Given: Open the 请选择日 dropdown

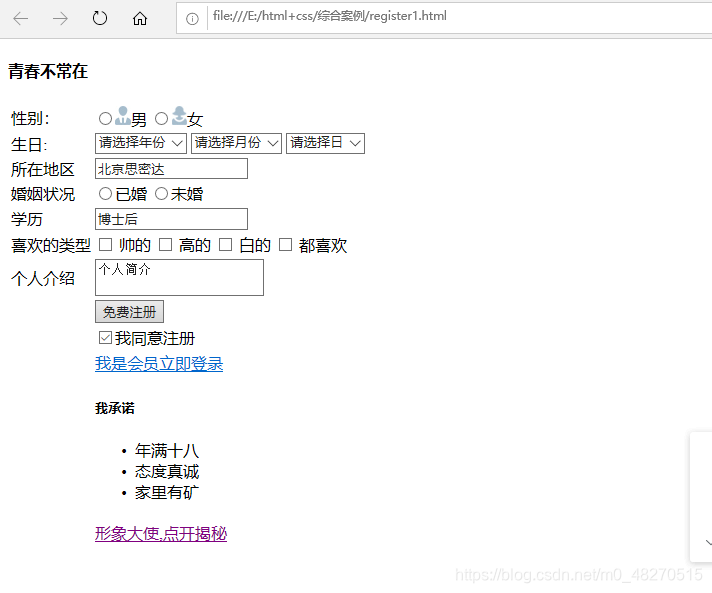Looking at the screenshot, I should click(325, 143).
